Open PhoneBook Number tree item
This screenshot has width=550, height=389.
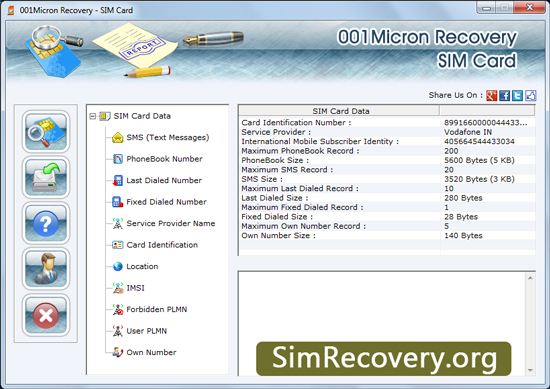[x=165, y=159]
